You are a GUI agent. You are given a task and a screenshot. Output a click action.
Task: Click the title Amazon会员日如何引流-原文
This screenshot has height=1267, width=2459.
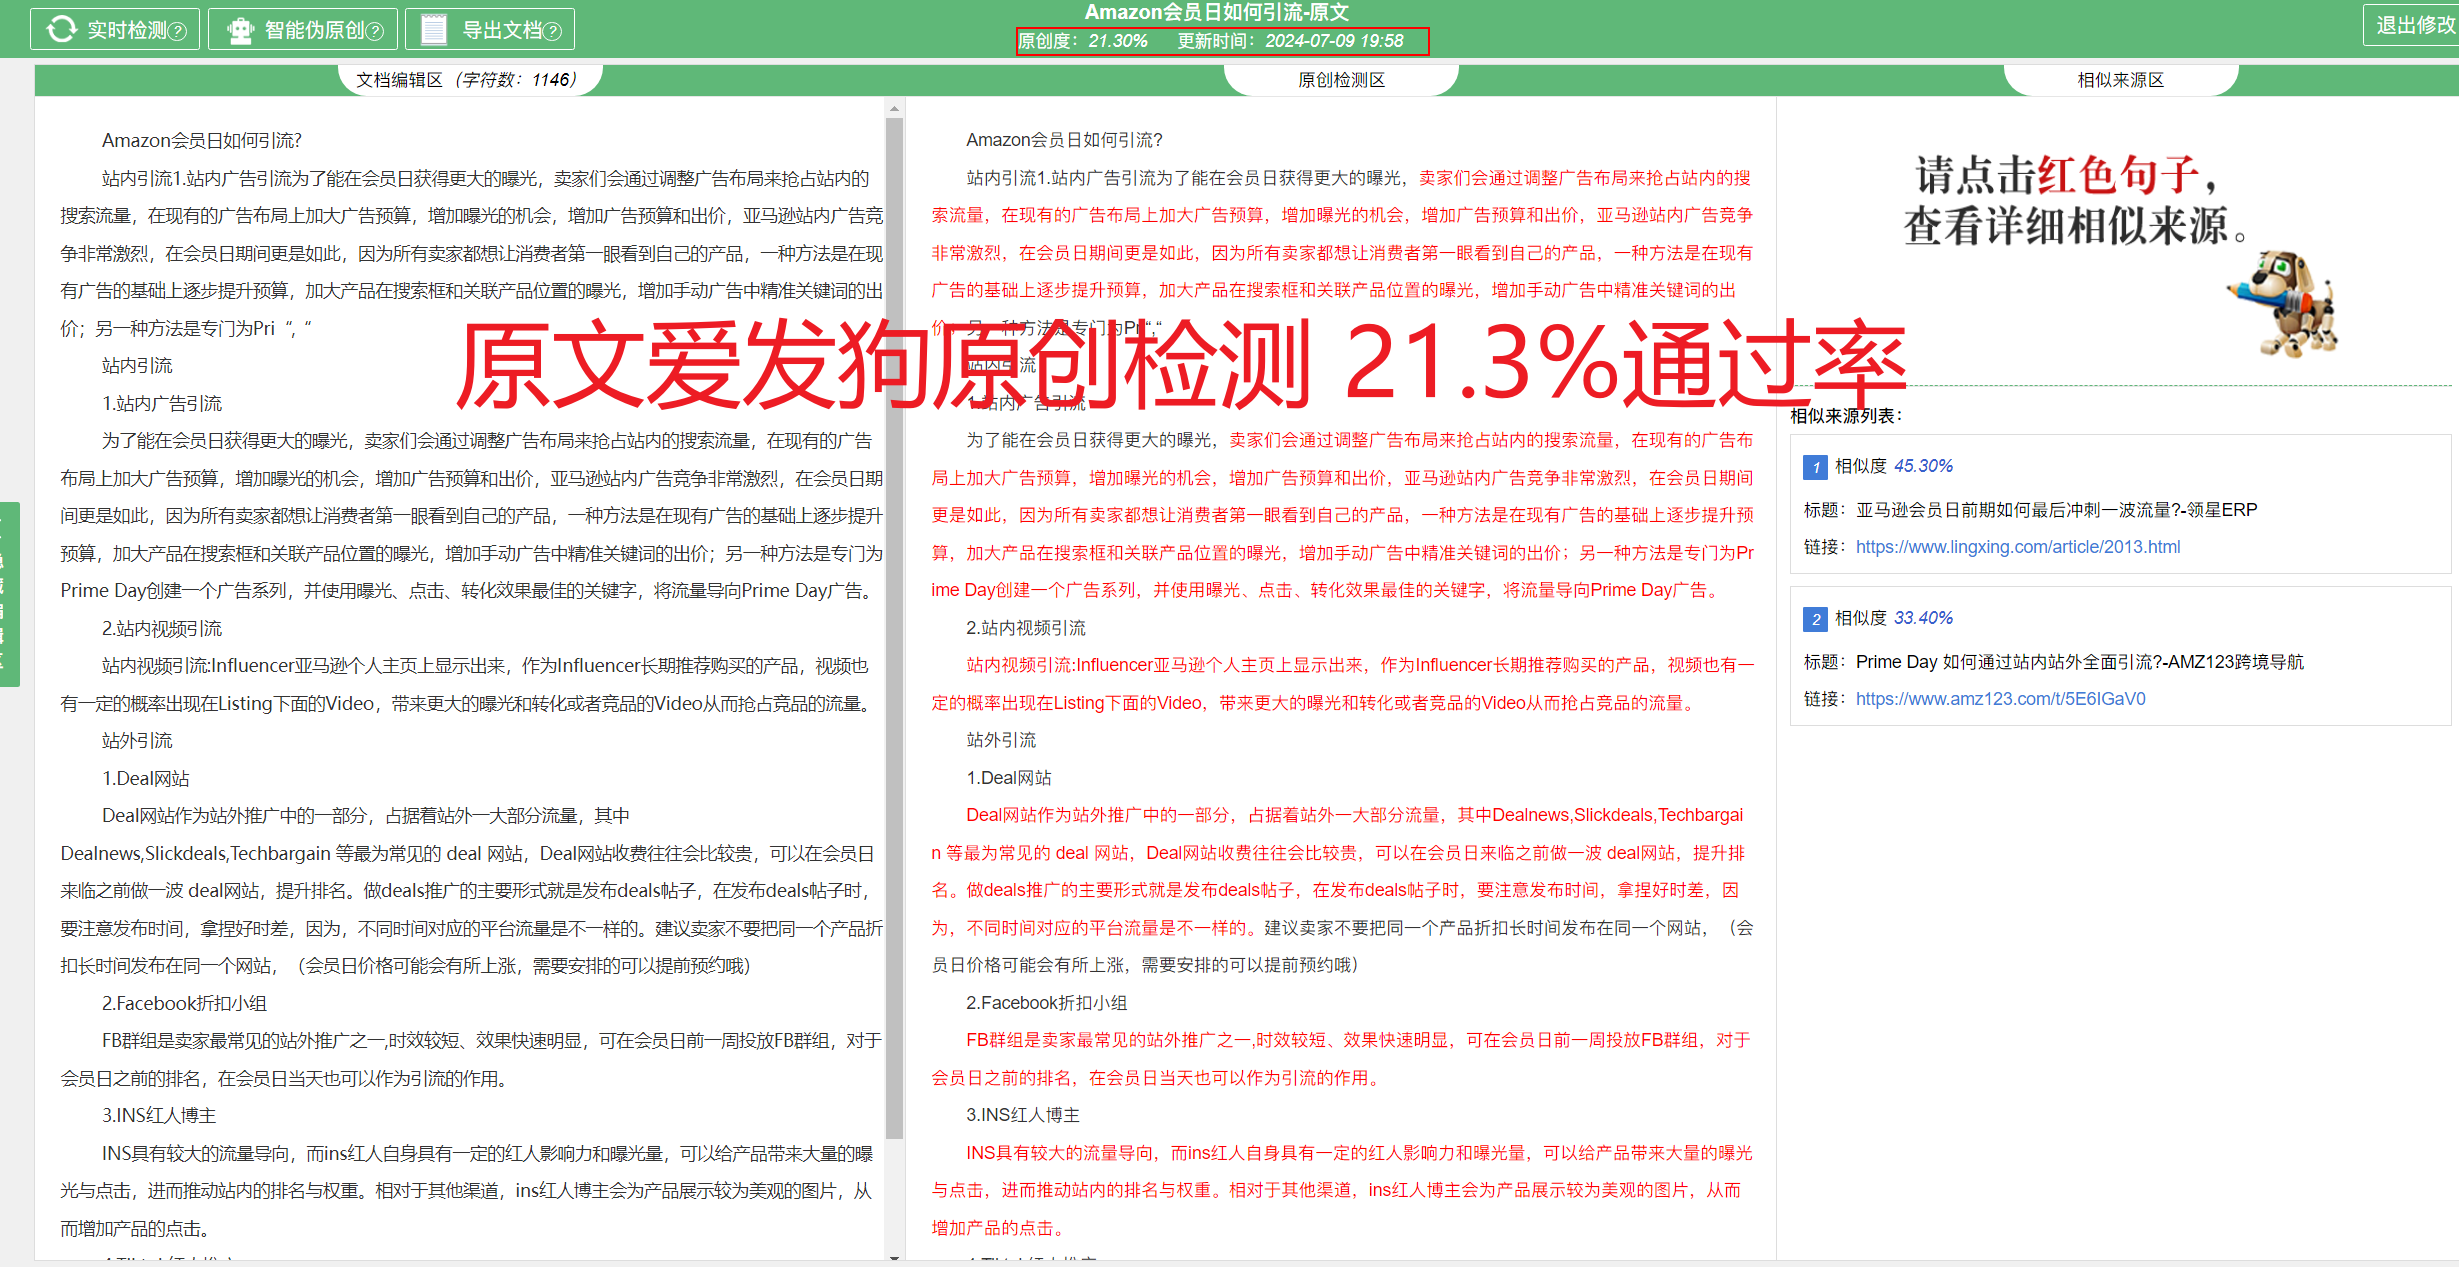[x=1216, y=13]
